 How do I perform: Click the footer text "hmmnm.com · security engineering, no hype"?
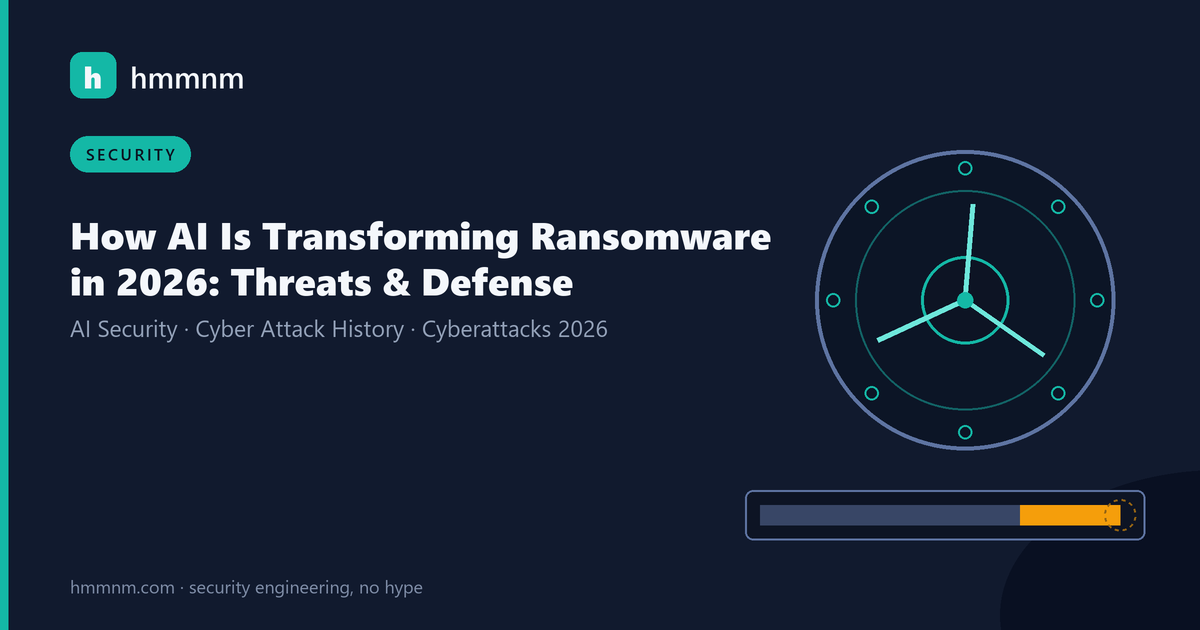click(x=246, y=588)
